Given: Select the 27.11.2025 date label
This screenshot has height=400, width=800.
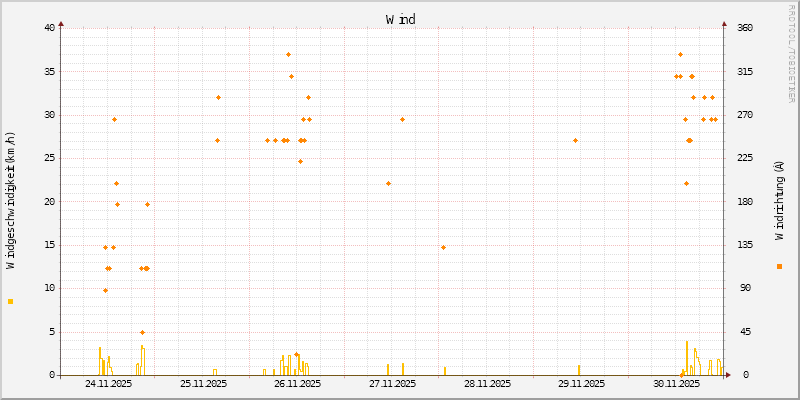Looking at the screenshot, I should point(392,383).
